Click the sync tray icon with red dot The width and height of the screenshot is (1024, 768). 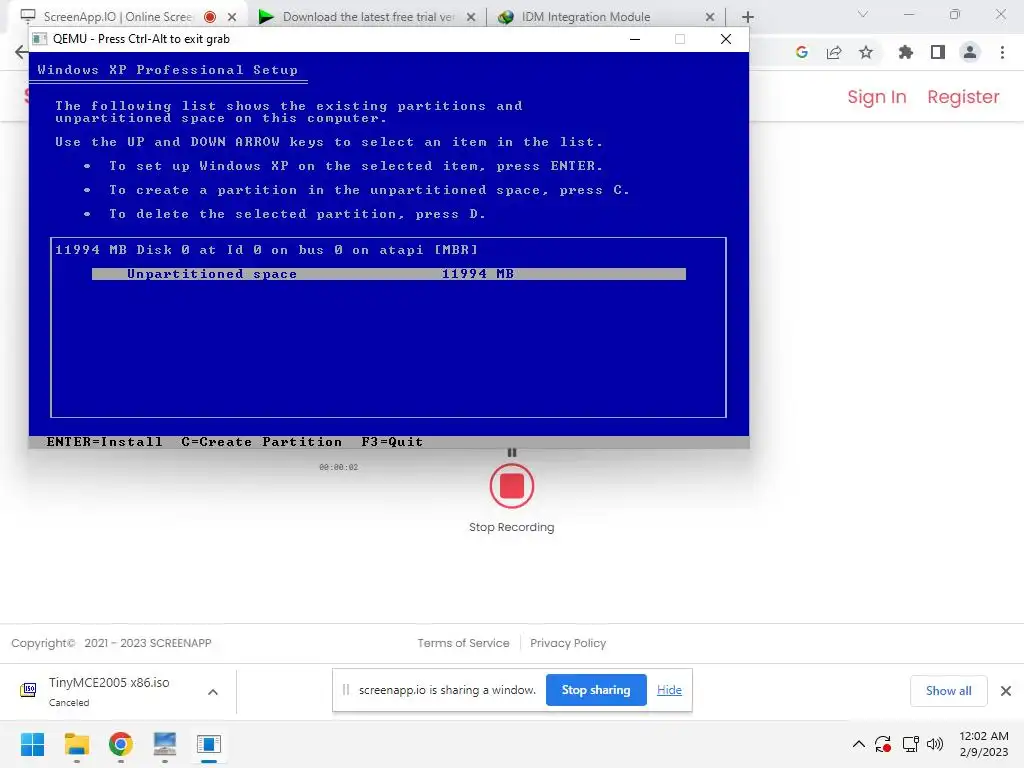pyautogui.click(x=883, y=744)
